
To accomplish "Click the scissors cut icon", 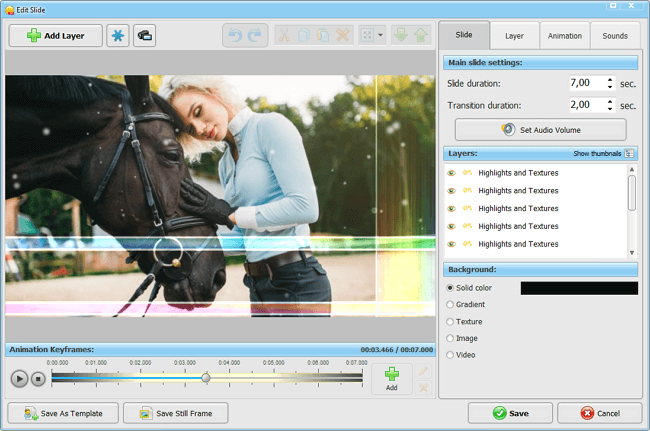I will (284, 36).
